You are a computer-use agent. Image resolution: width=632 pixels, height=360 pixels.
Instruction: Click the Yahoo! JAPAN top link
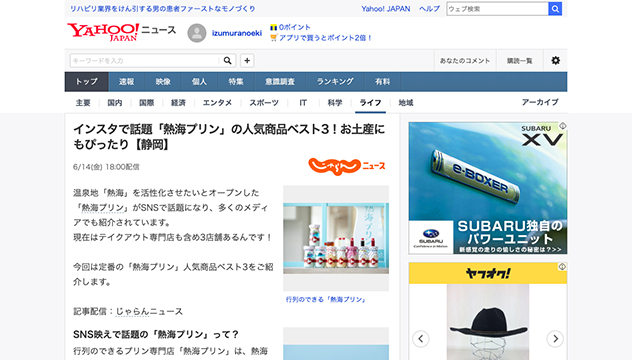386,9
